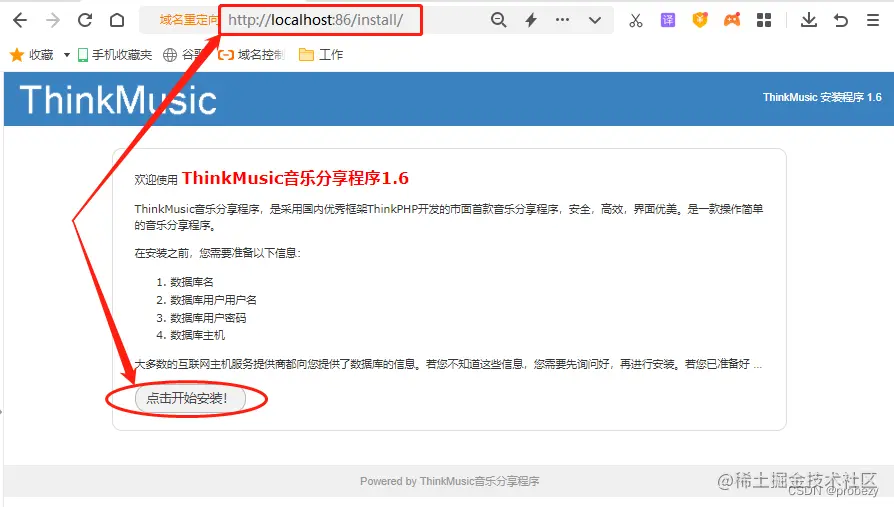Click the forward navigation arrow

coord(53,21)
